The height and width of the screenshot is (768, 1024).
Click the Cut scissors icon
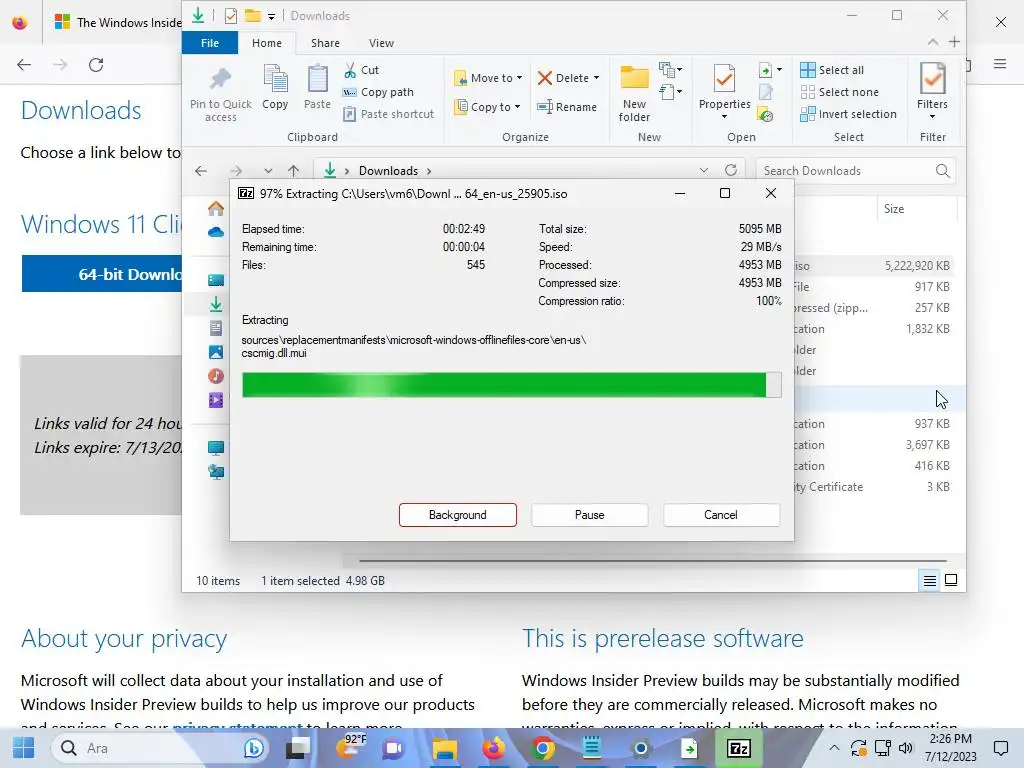tap(350, 70)
